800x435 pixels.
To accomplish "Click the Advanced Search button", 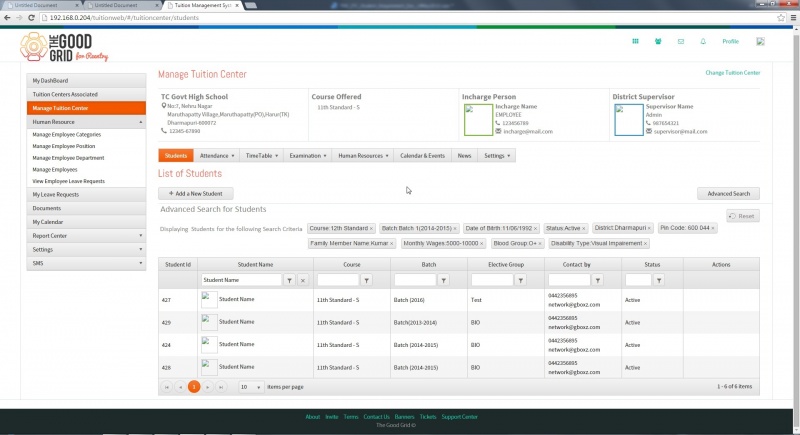I will pyautogui.click(x=729, y=194).
